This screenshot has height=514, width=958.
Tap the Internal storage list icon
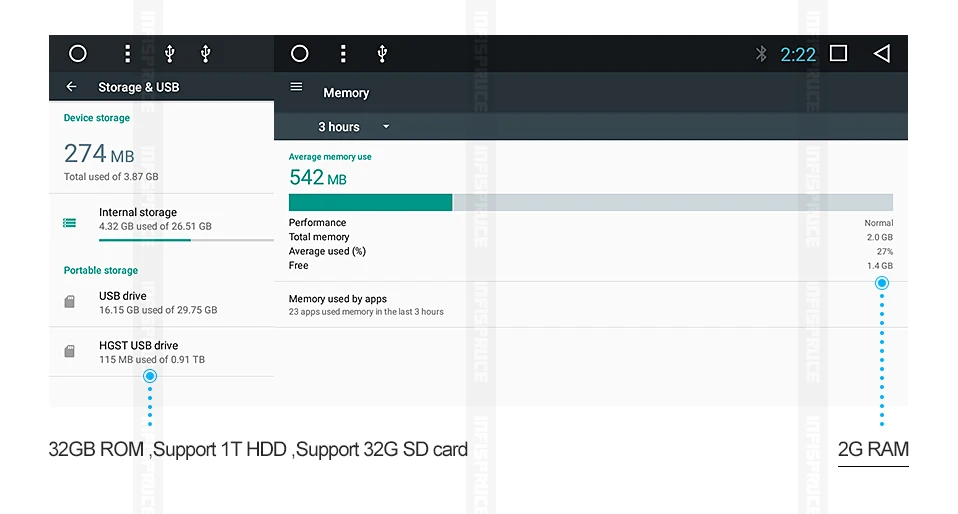[70, 223]
